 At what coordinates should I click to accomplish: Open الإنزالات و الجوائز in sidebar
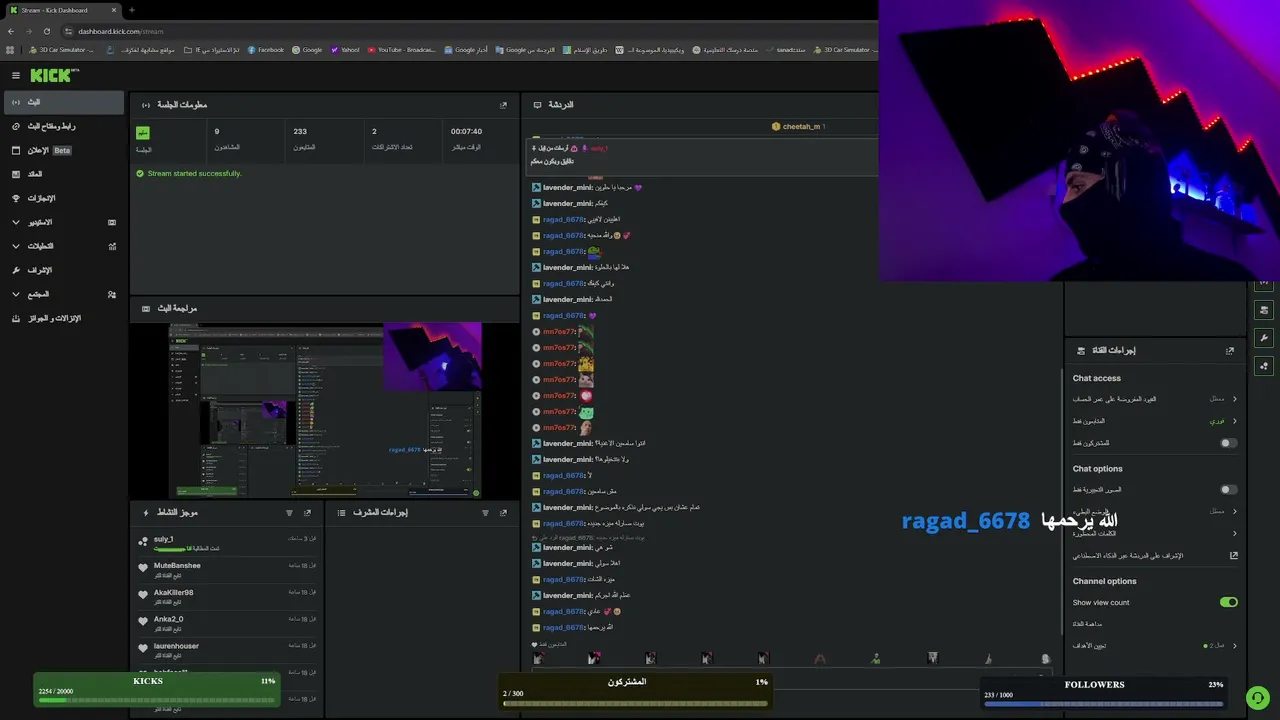pyautogui.click(x=62, y=318)
